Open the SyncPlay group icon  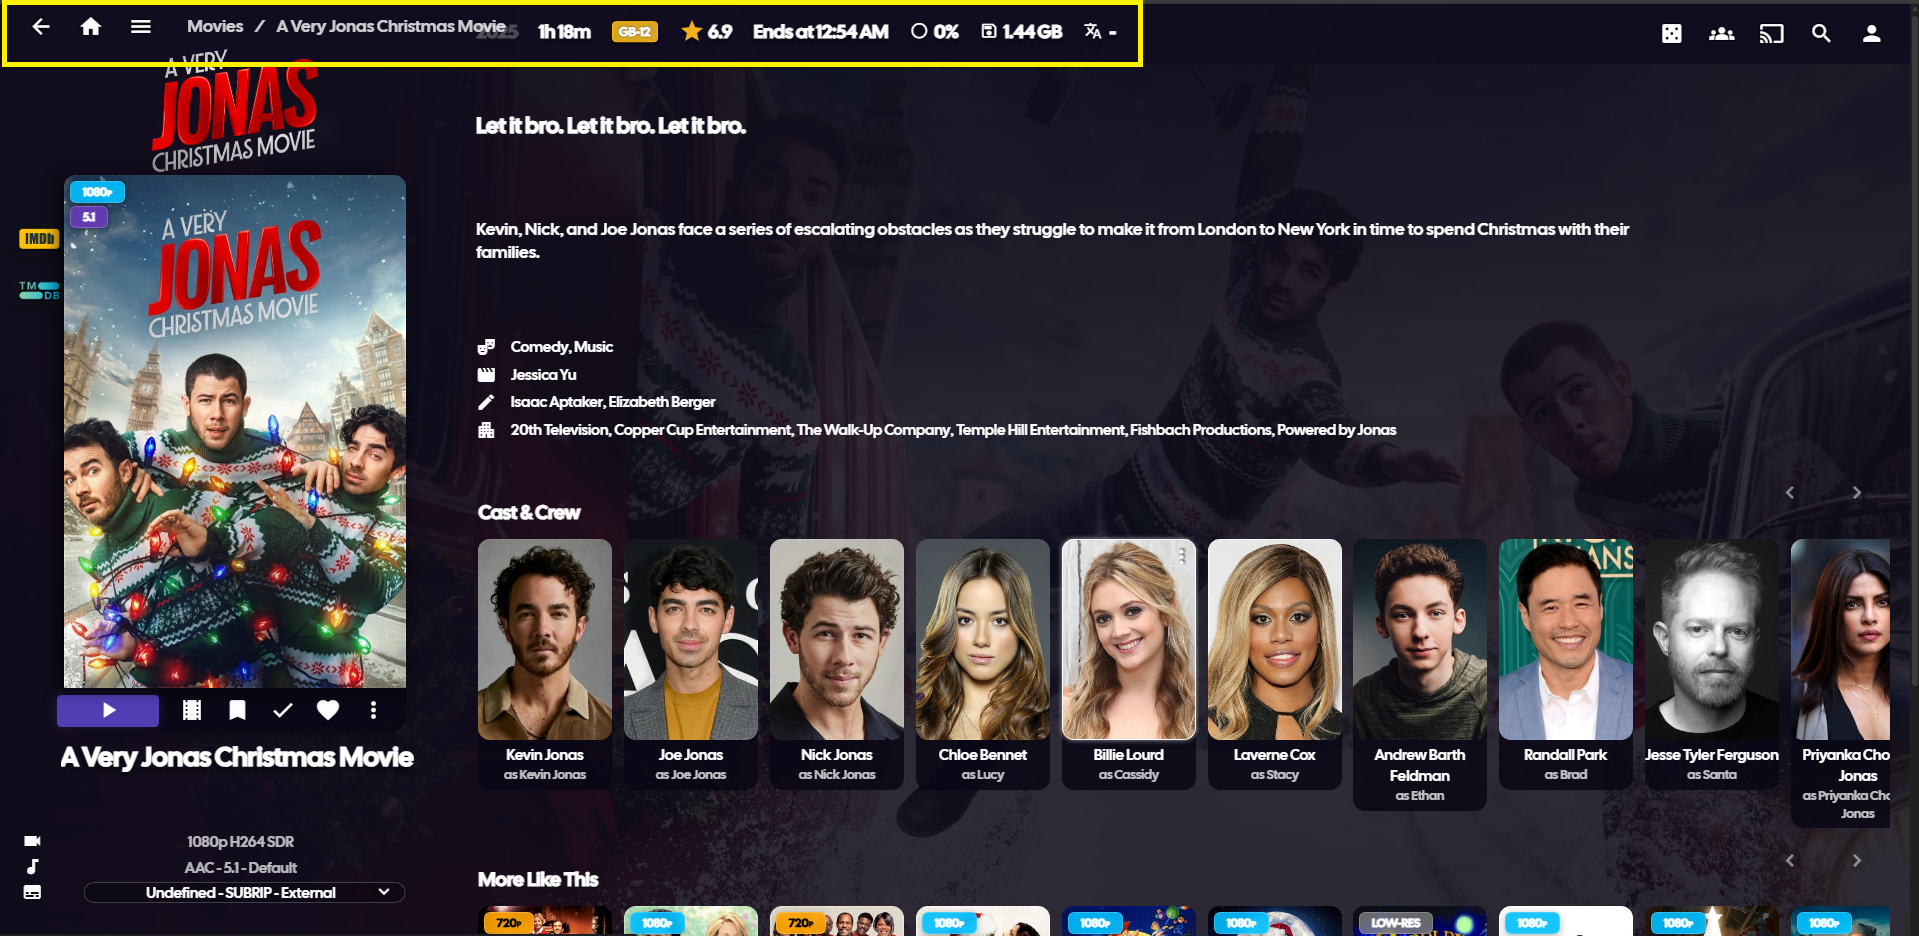click(x=1721, y=34)
